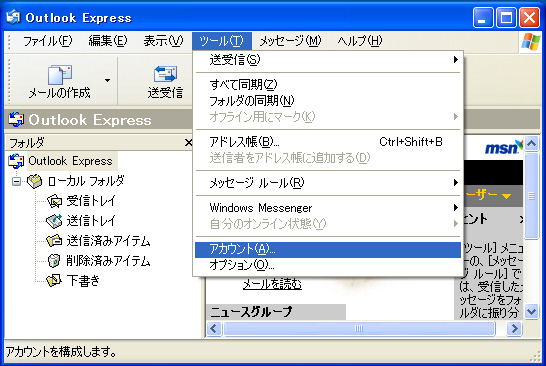The height and width of the screenshot is (366, 546).
Task: Minimize the Outlook Express window
Action: click(x=483, y=17)
